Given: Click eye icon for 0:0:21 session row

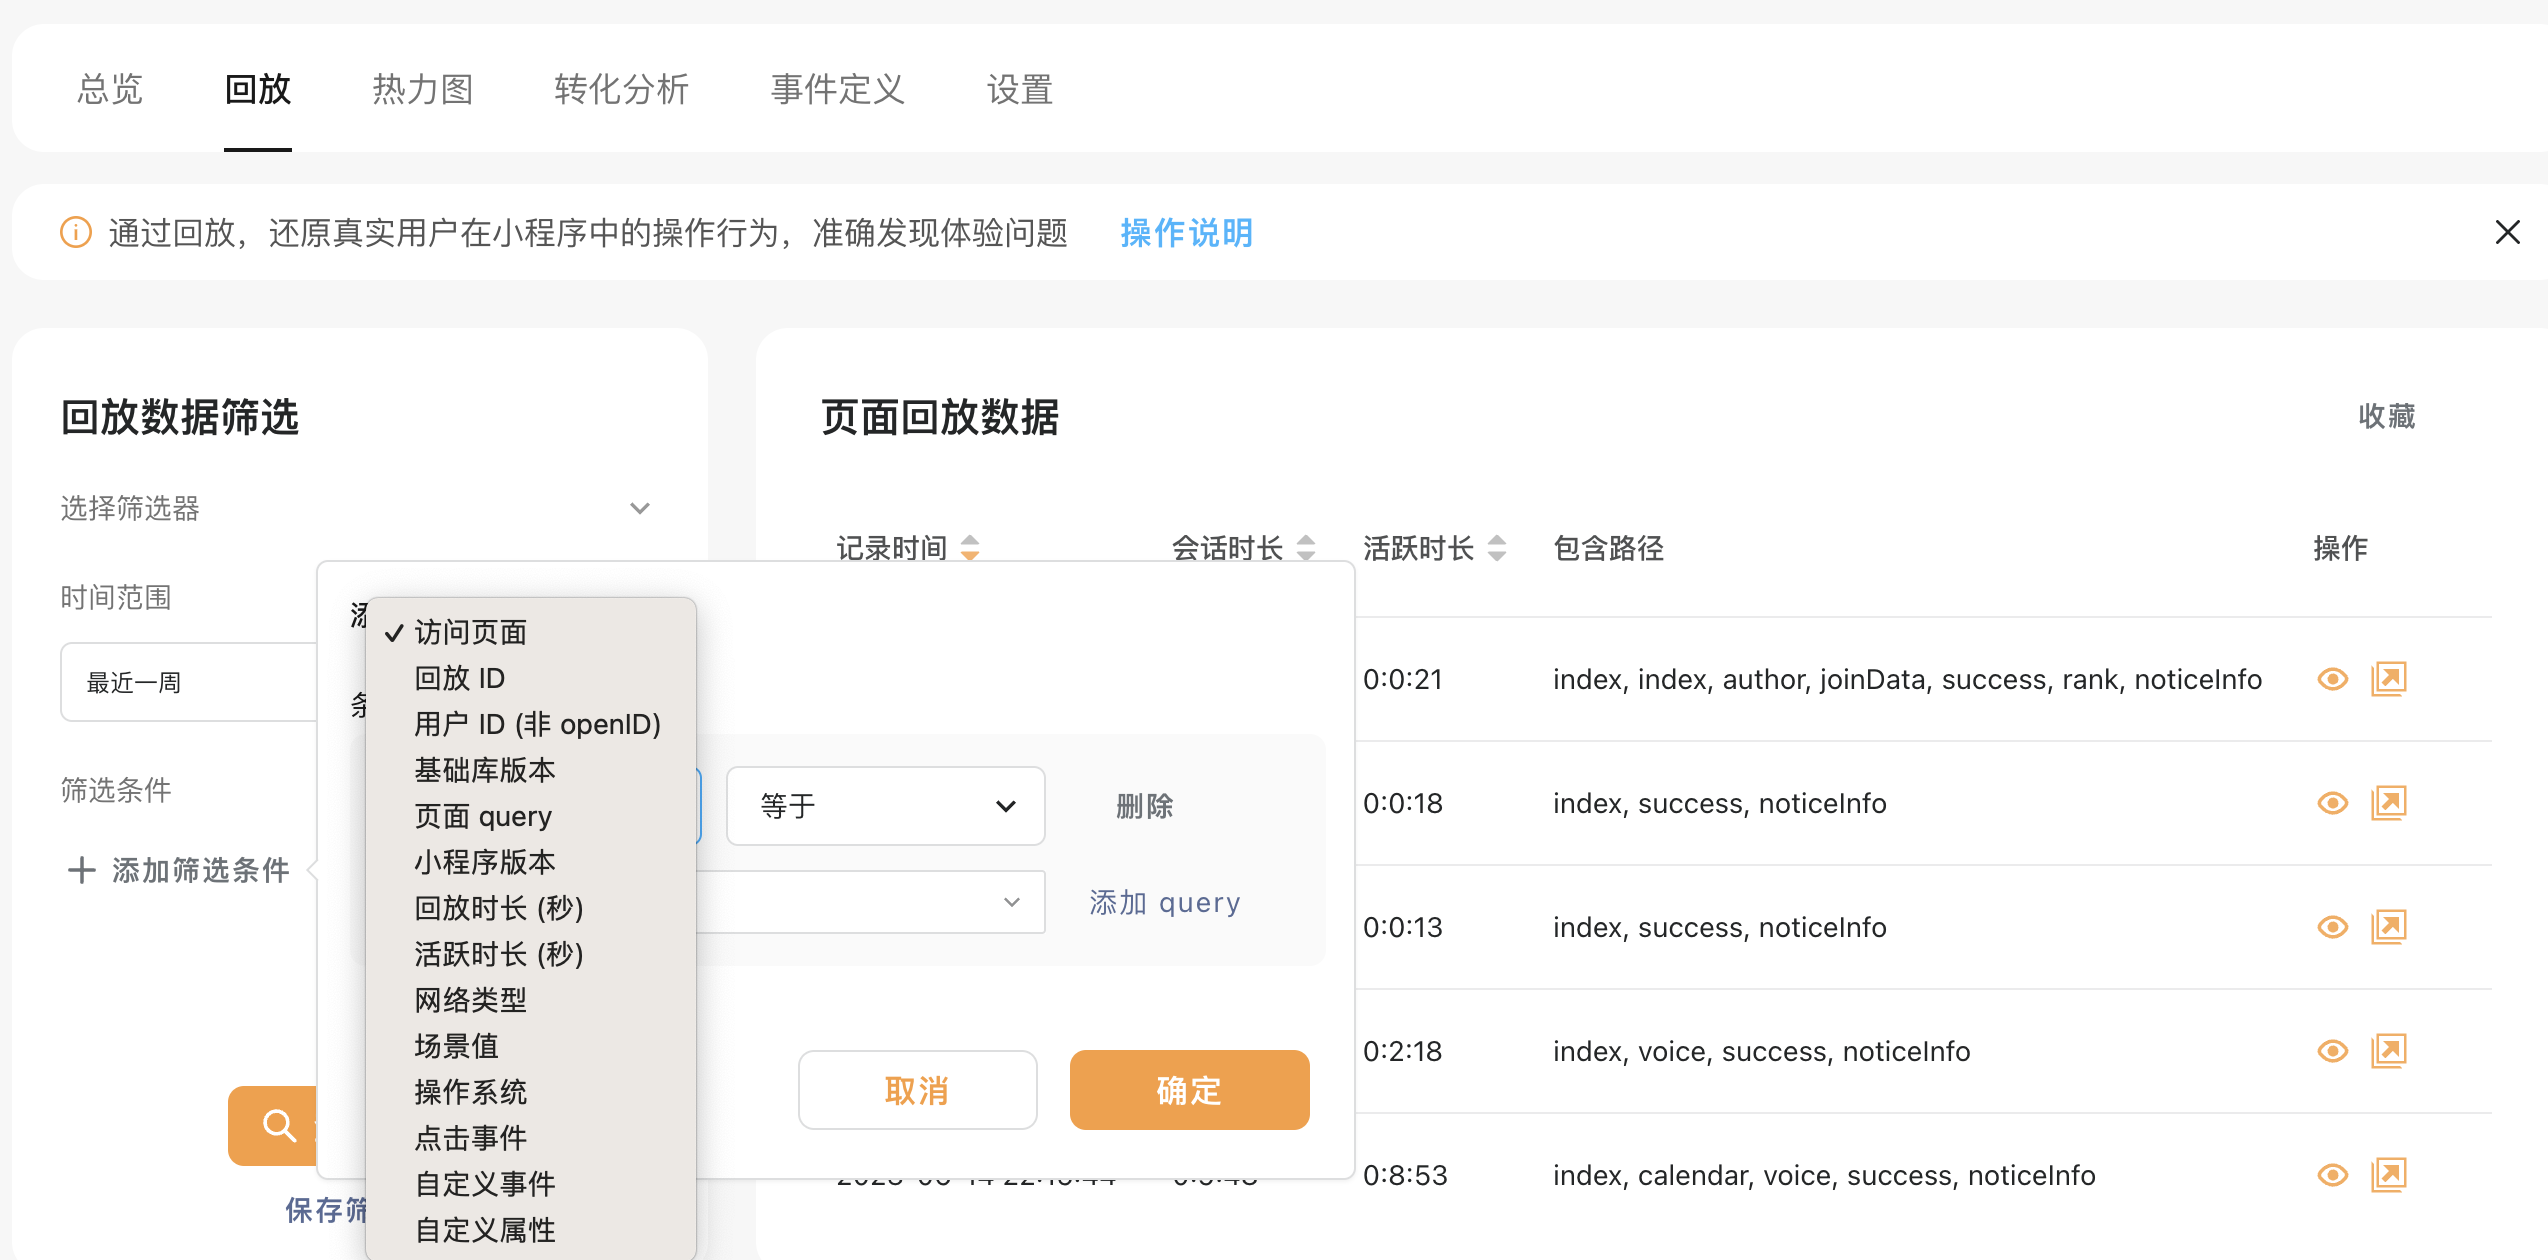Looking at the screenshot, I should (2332, 680).
